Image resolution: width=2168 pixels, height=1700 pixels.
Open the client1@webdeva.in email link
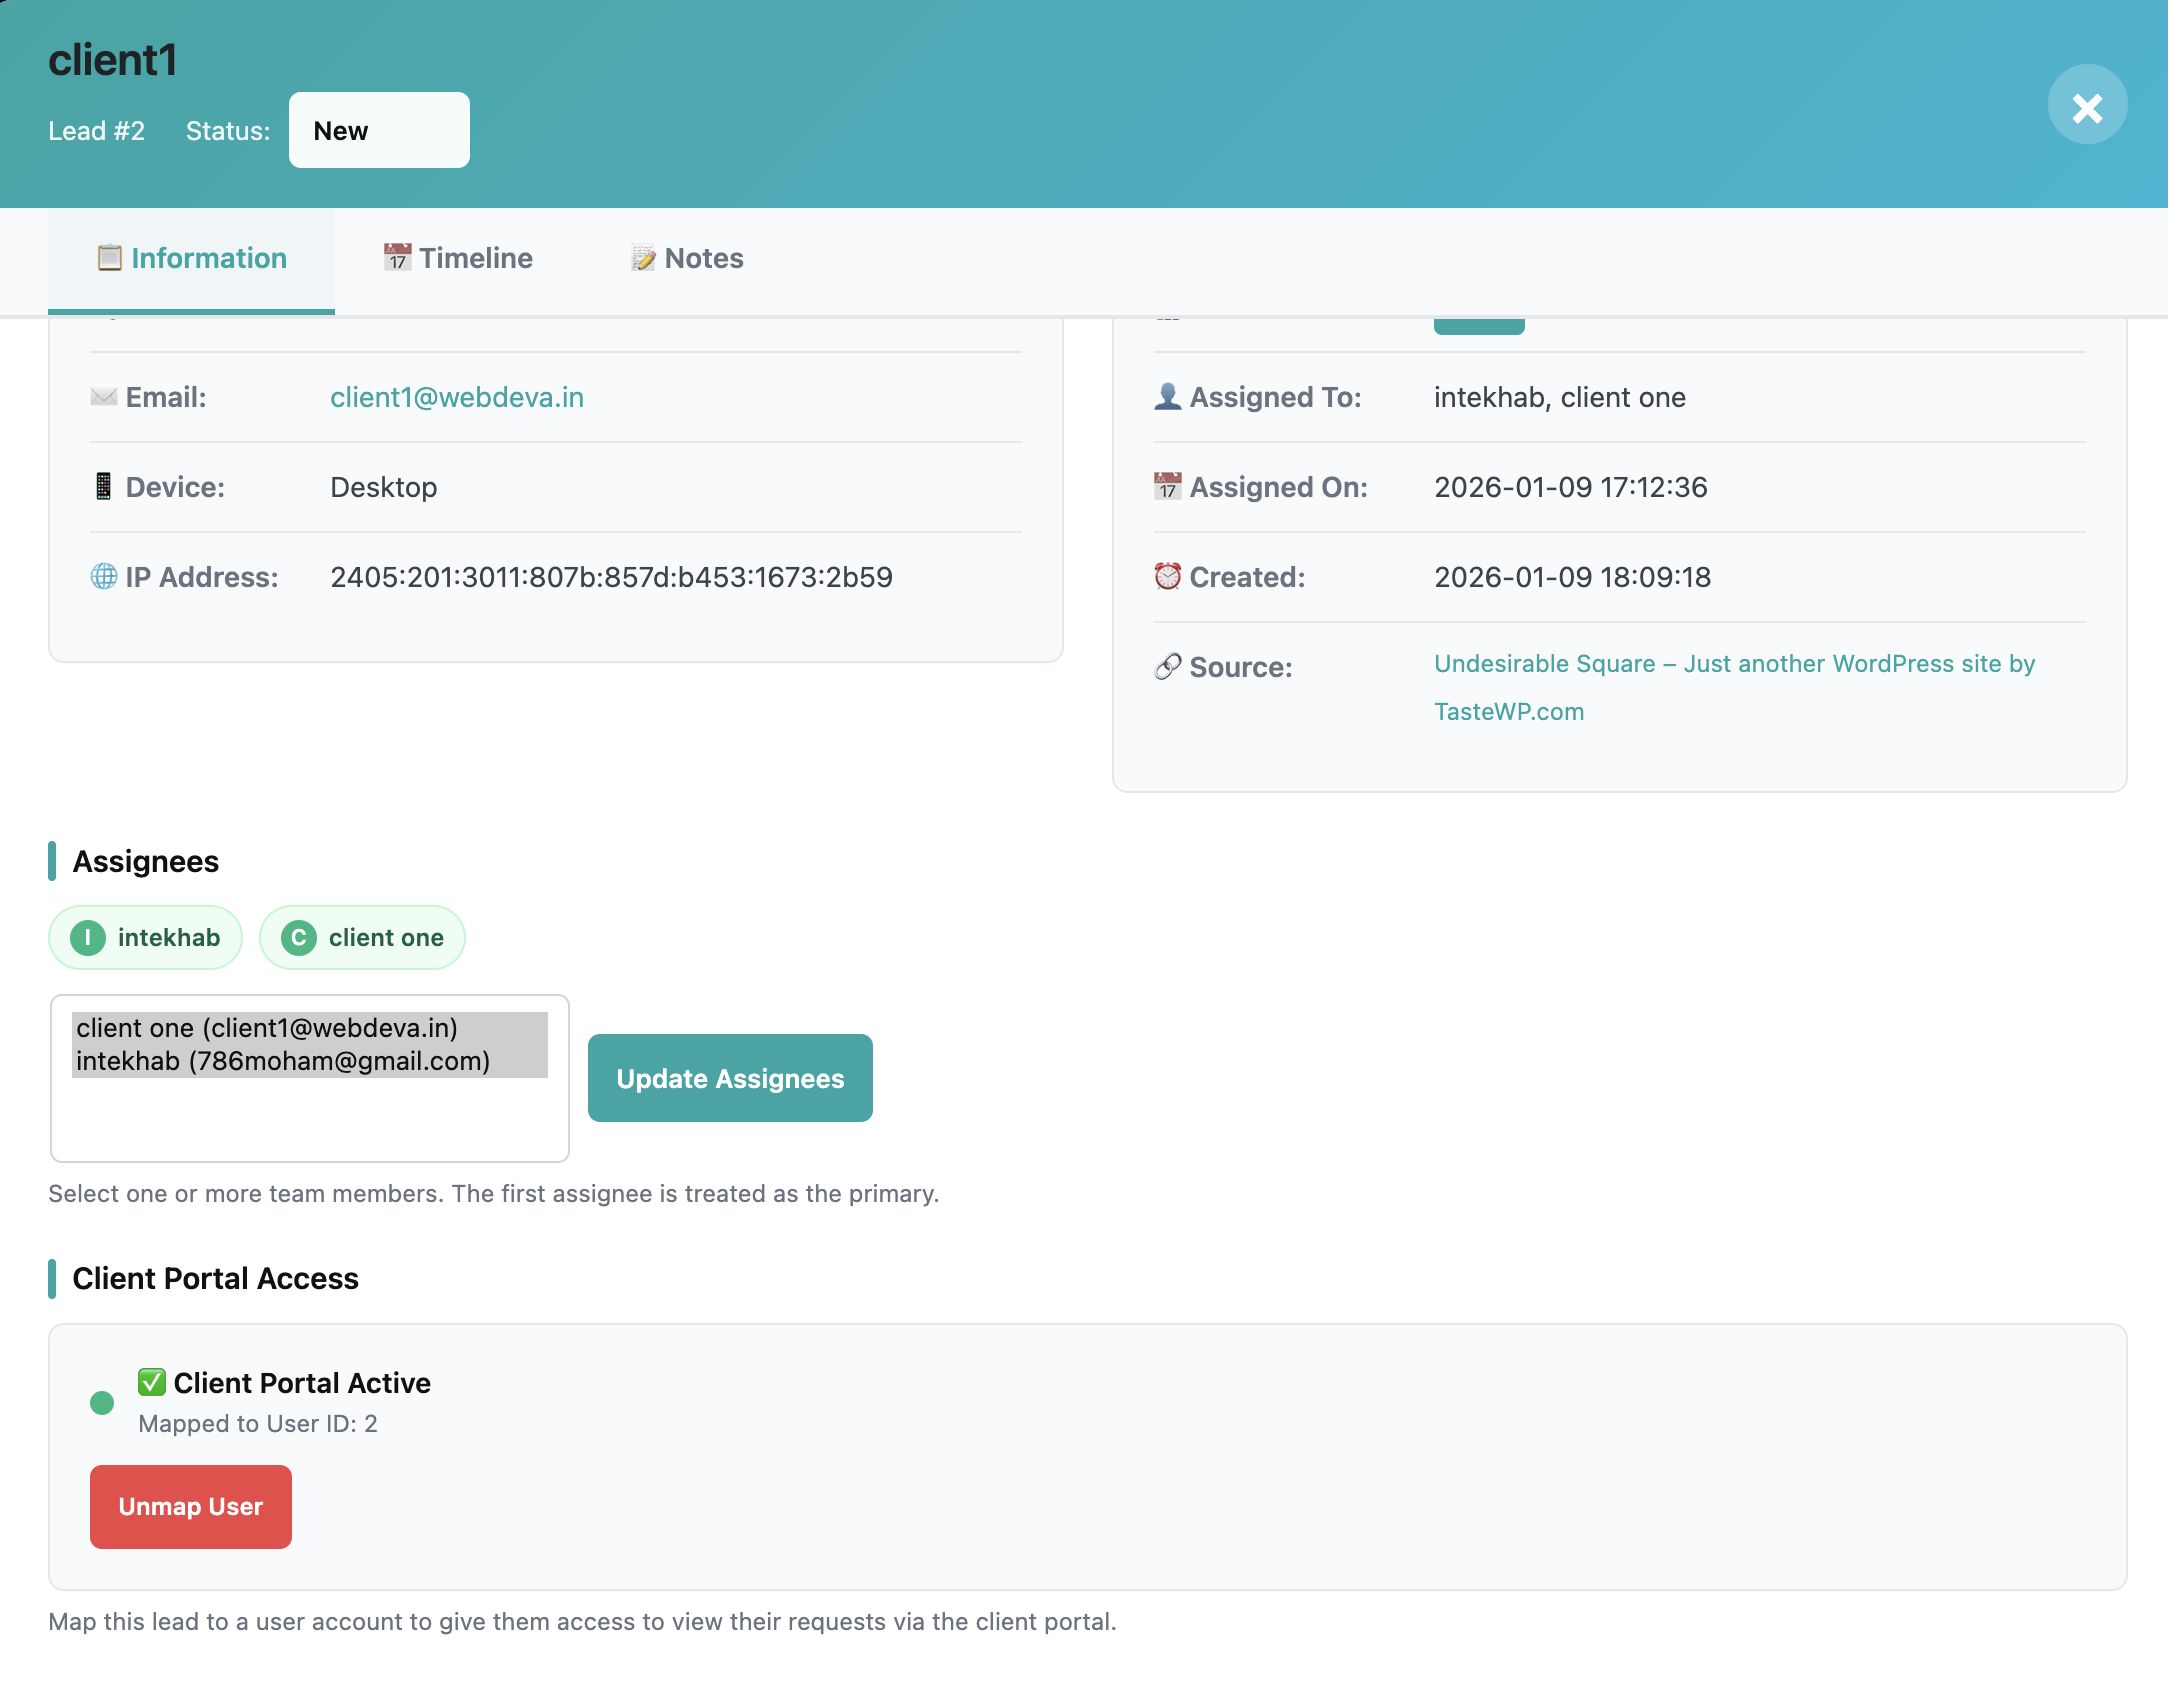click(457, 398)
